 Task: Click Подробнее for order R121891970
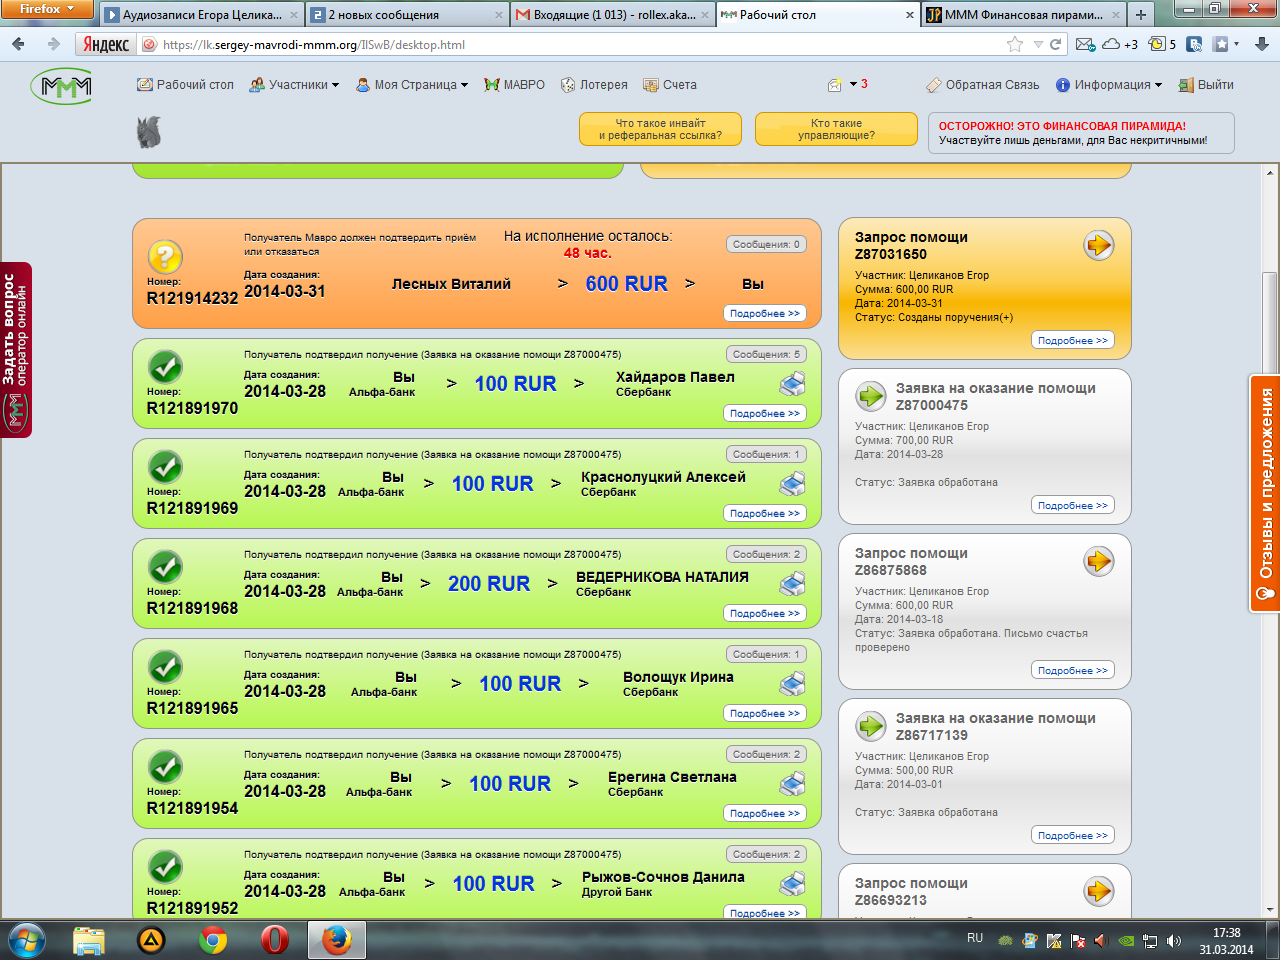[x=765, y=413]
